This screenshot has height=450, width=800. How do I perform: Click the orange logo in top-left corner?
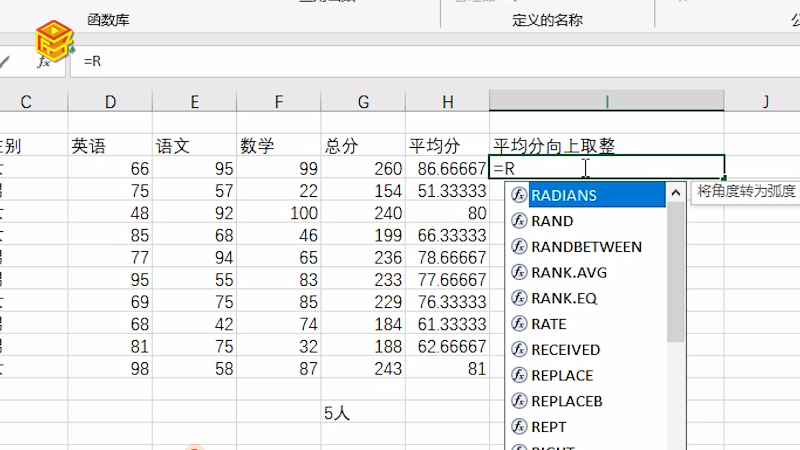52,40
